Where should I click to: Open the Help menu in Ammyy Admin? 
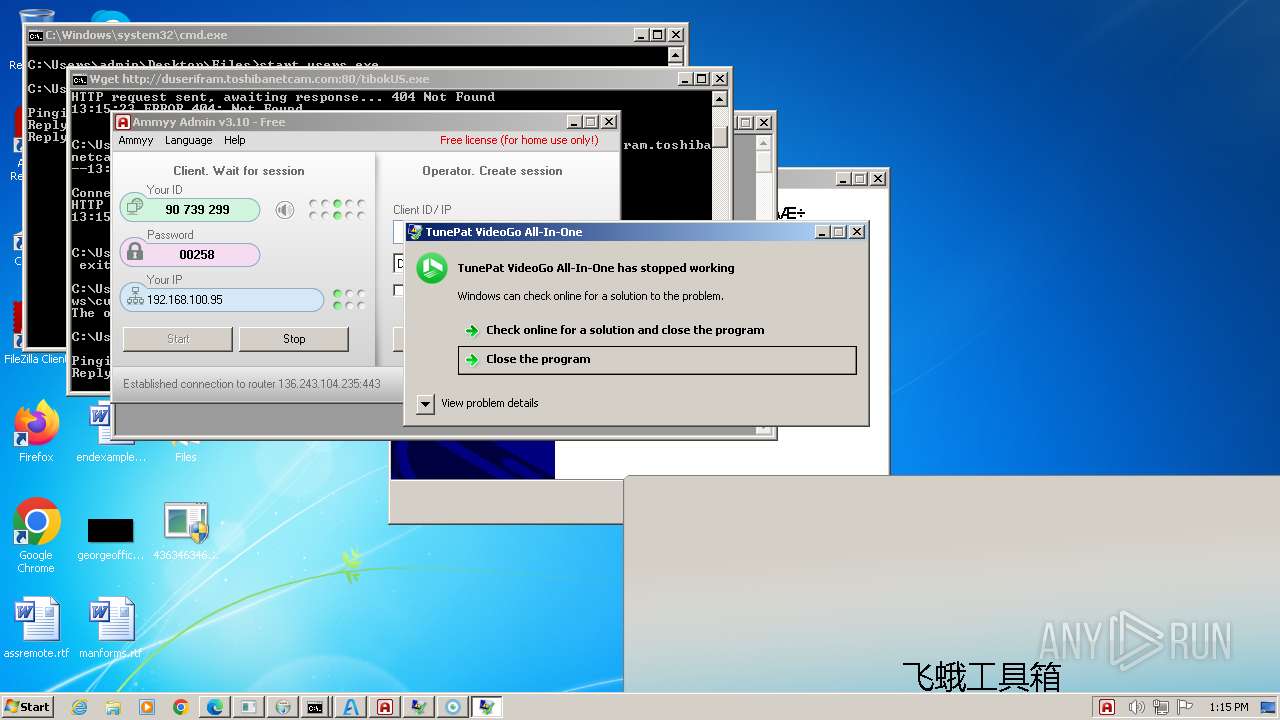[x=234, y=140]
